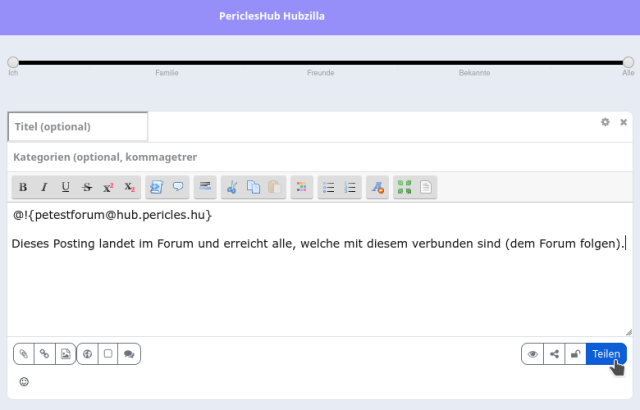Click the subscript icon

(129, 187)
